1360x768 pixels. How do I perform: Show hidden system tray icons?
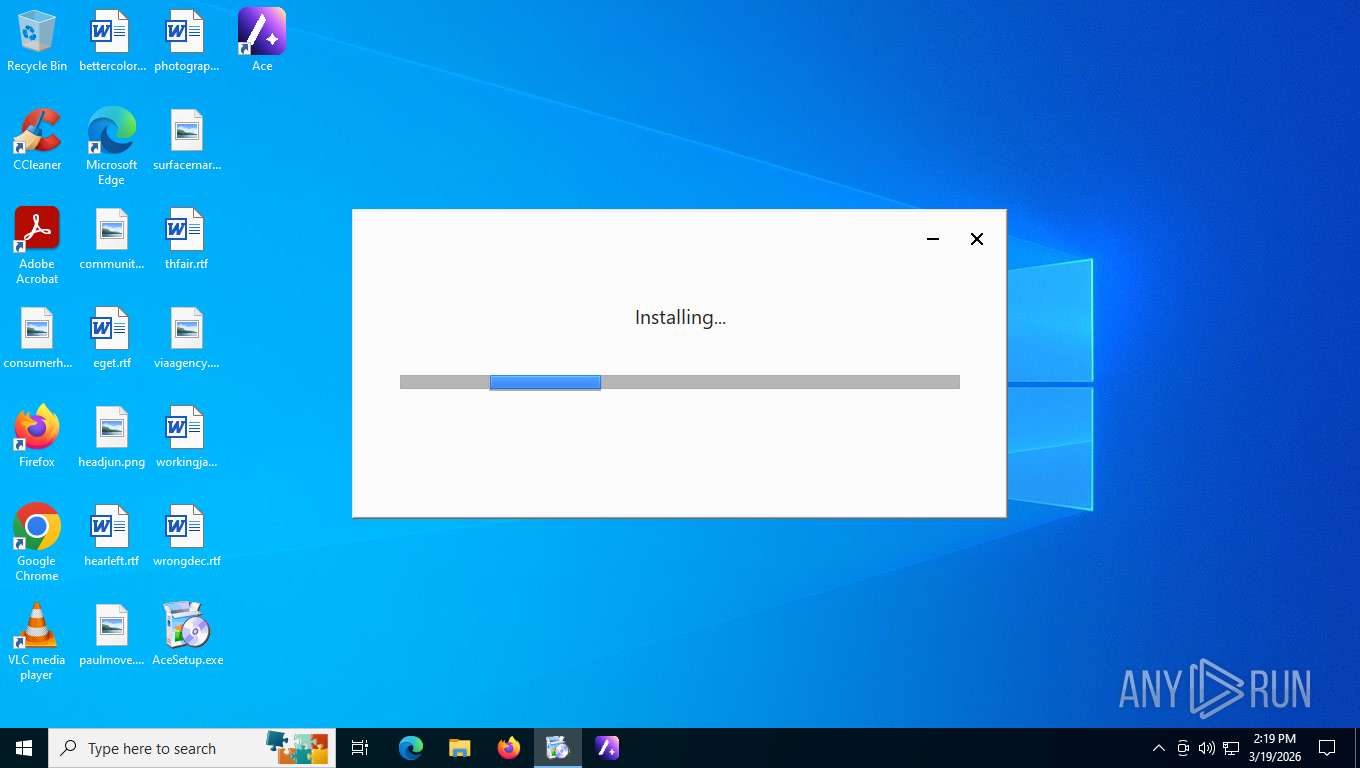tap(1159, 748)
